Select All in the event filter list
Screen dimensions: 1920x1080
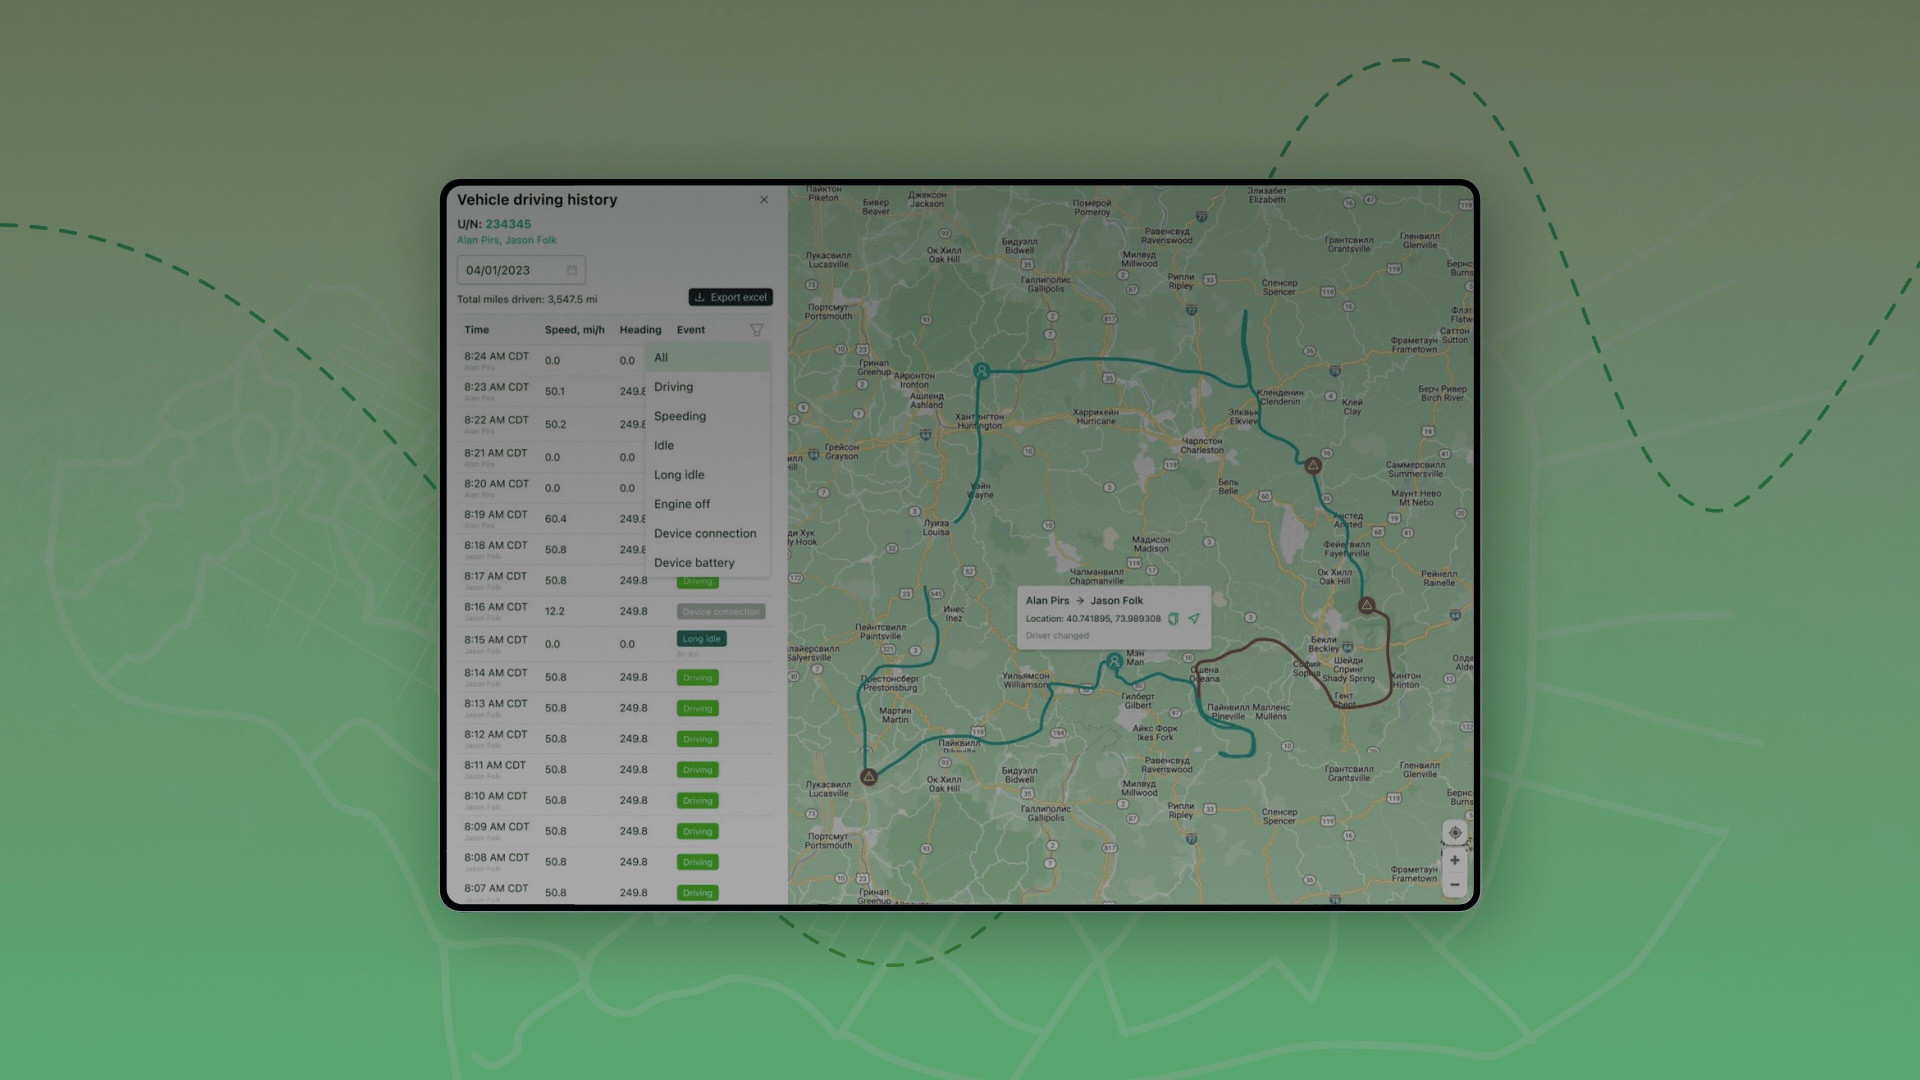[x=661, y=357]
